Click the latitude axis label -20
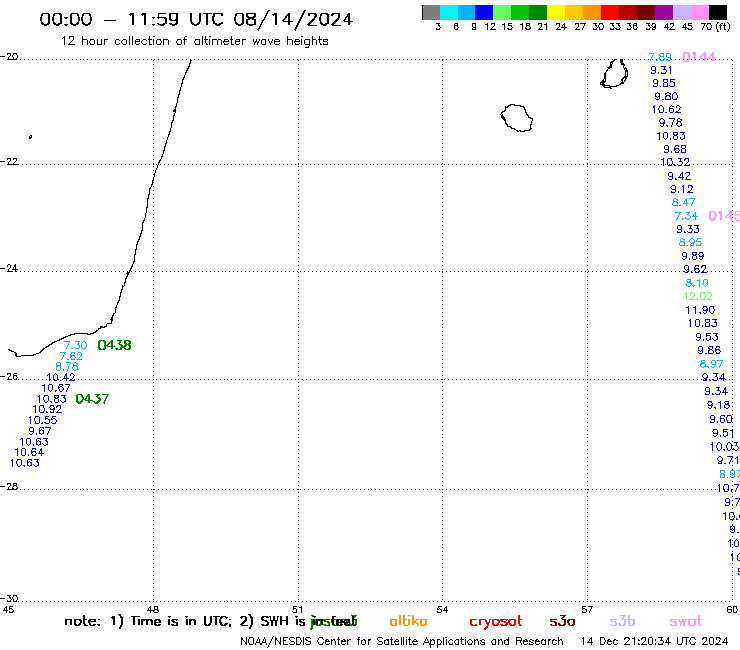The image size is (740, 650). pos(9,57)
